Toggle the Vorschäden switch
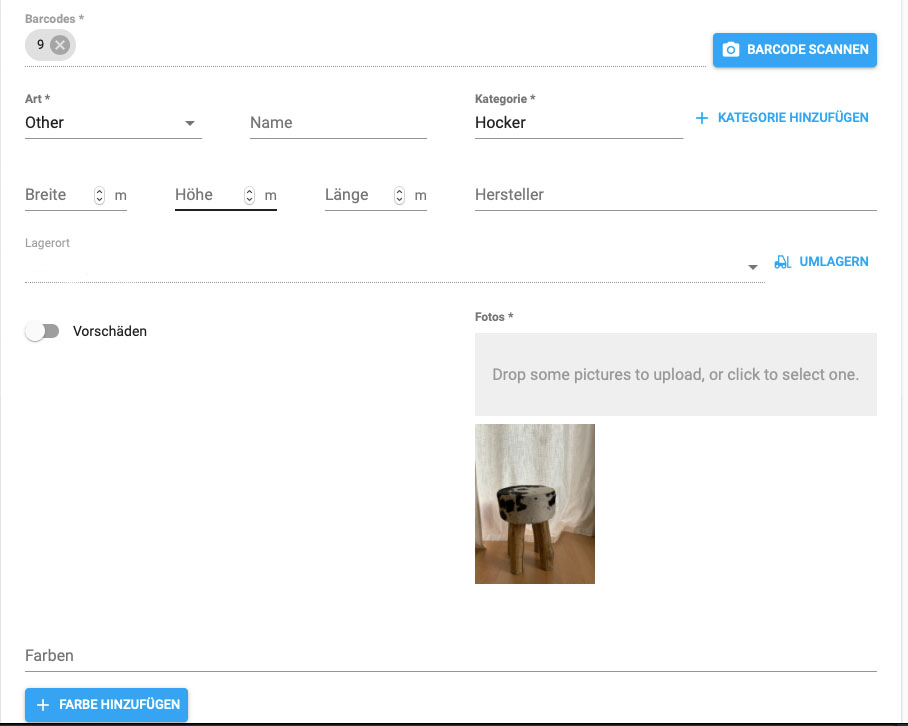Image resolution: width=908 pixels, height=726 pixels. click(x=42, y=331)
